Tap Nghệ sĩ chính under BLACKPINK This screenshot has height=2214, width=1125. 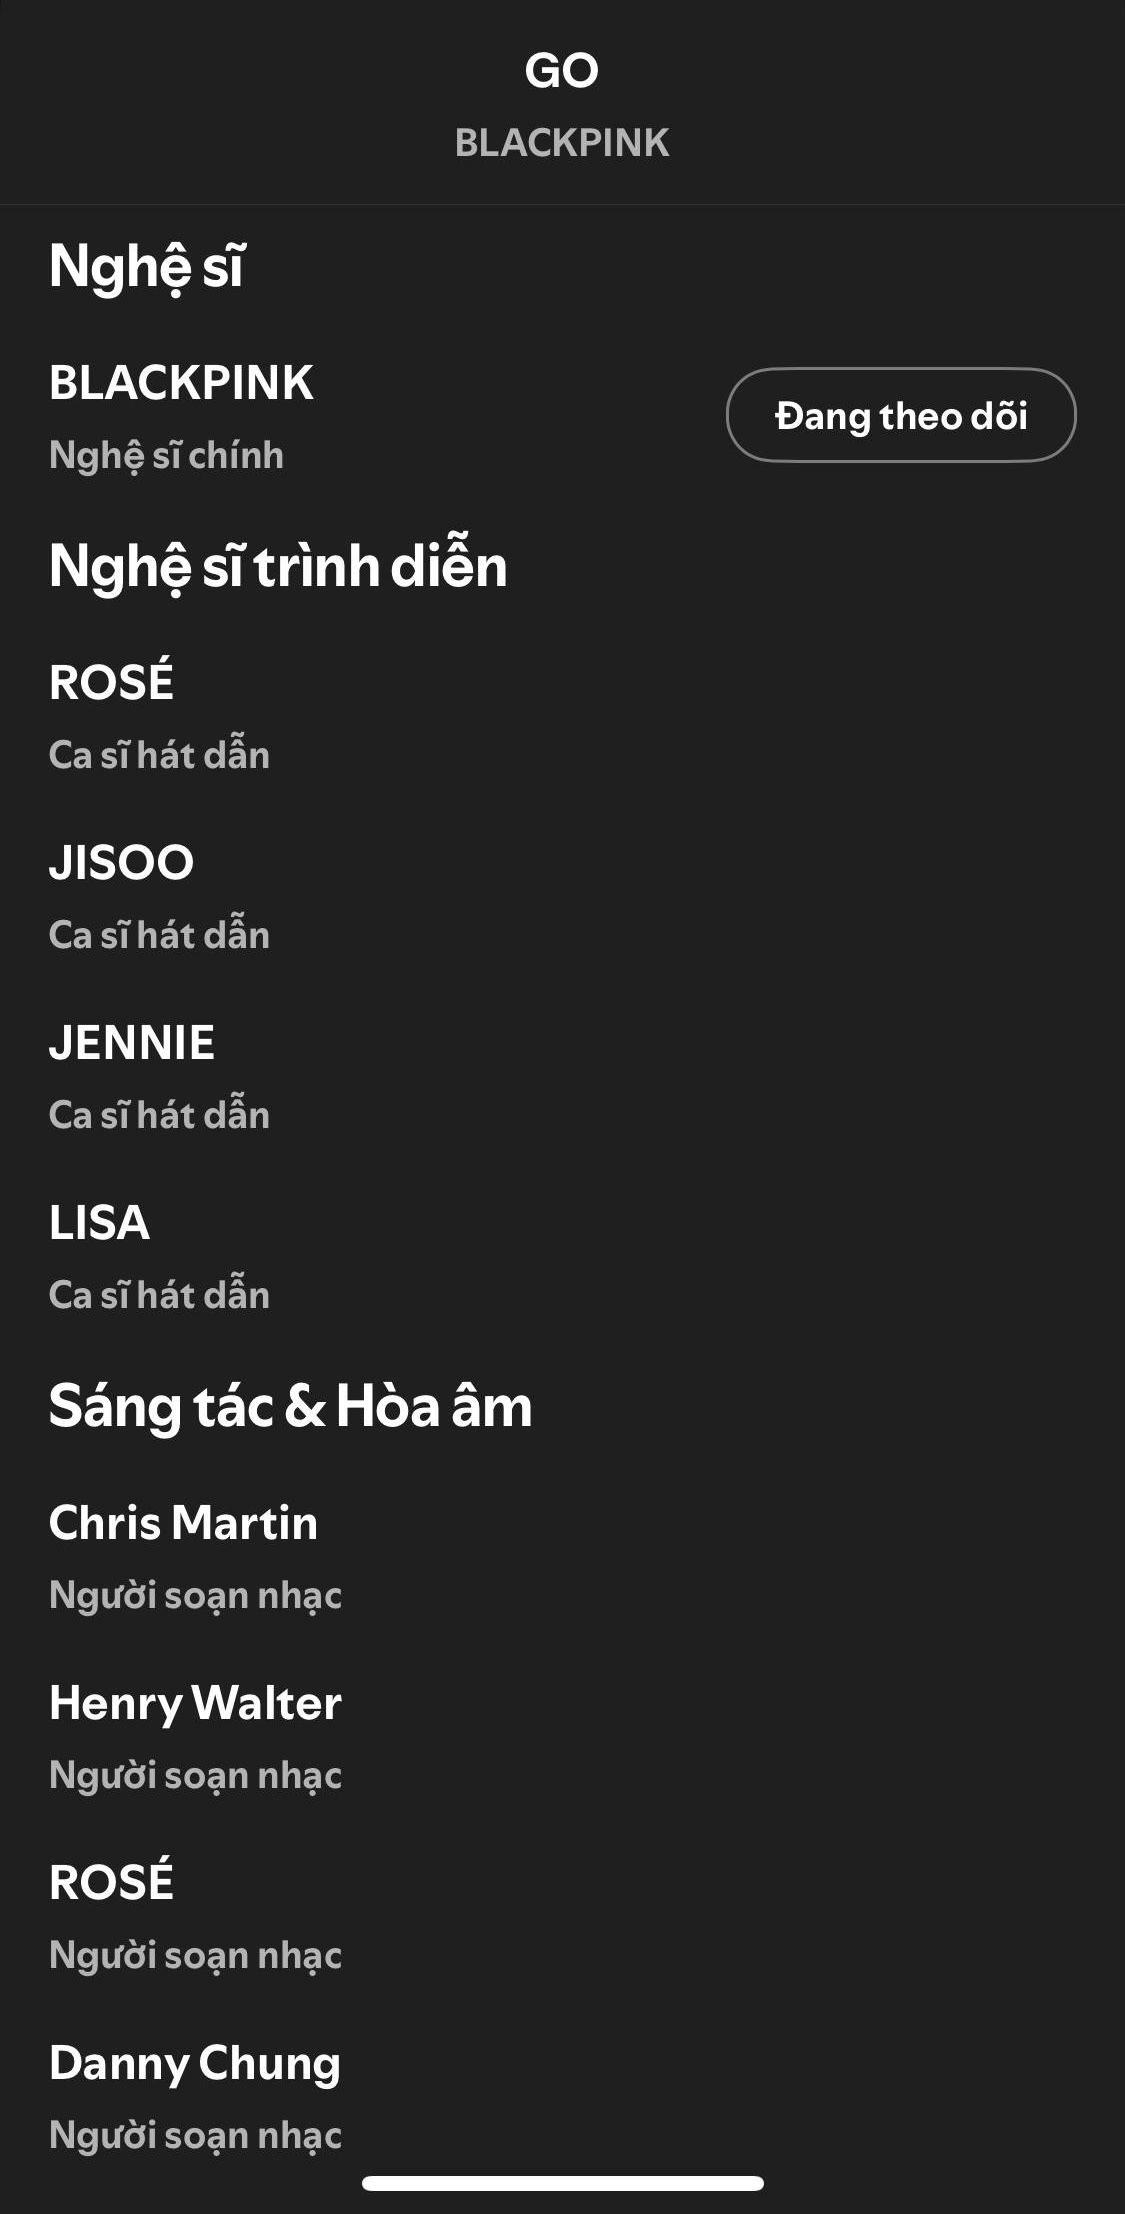(x=167, y=456)
